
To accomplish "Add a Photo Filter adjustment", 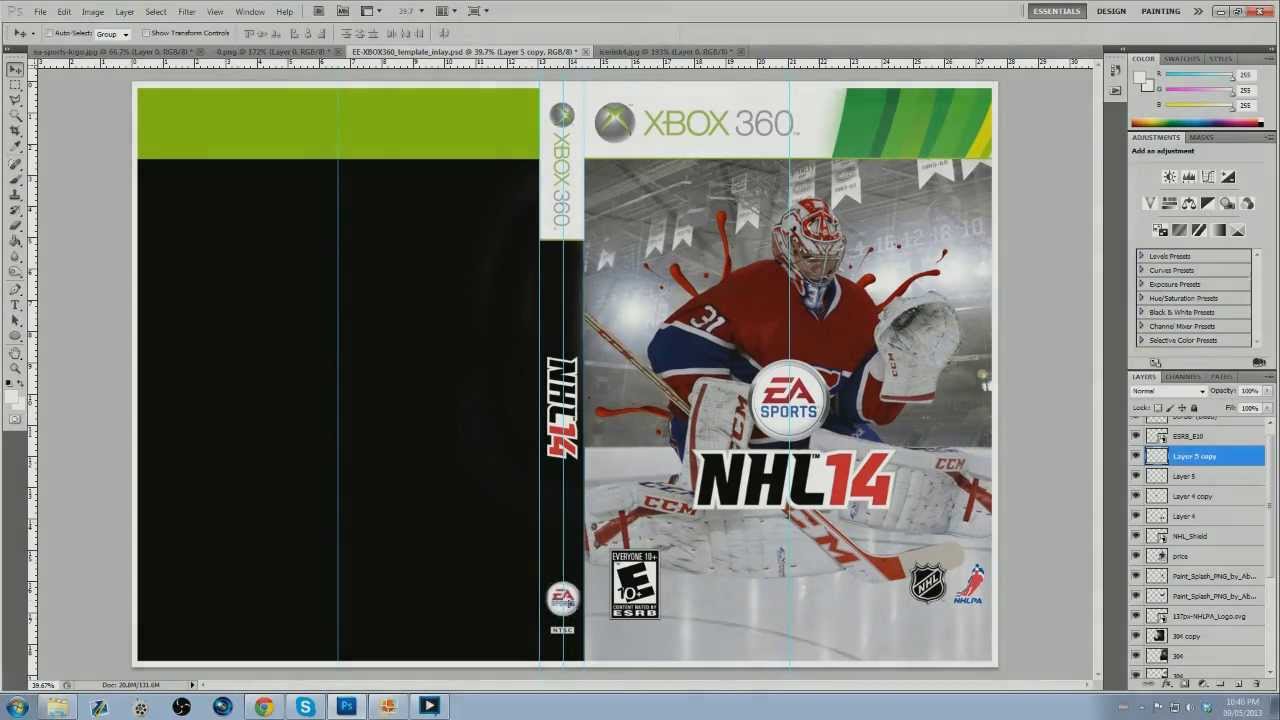I will pos(1227,204).
